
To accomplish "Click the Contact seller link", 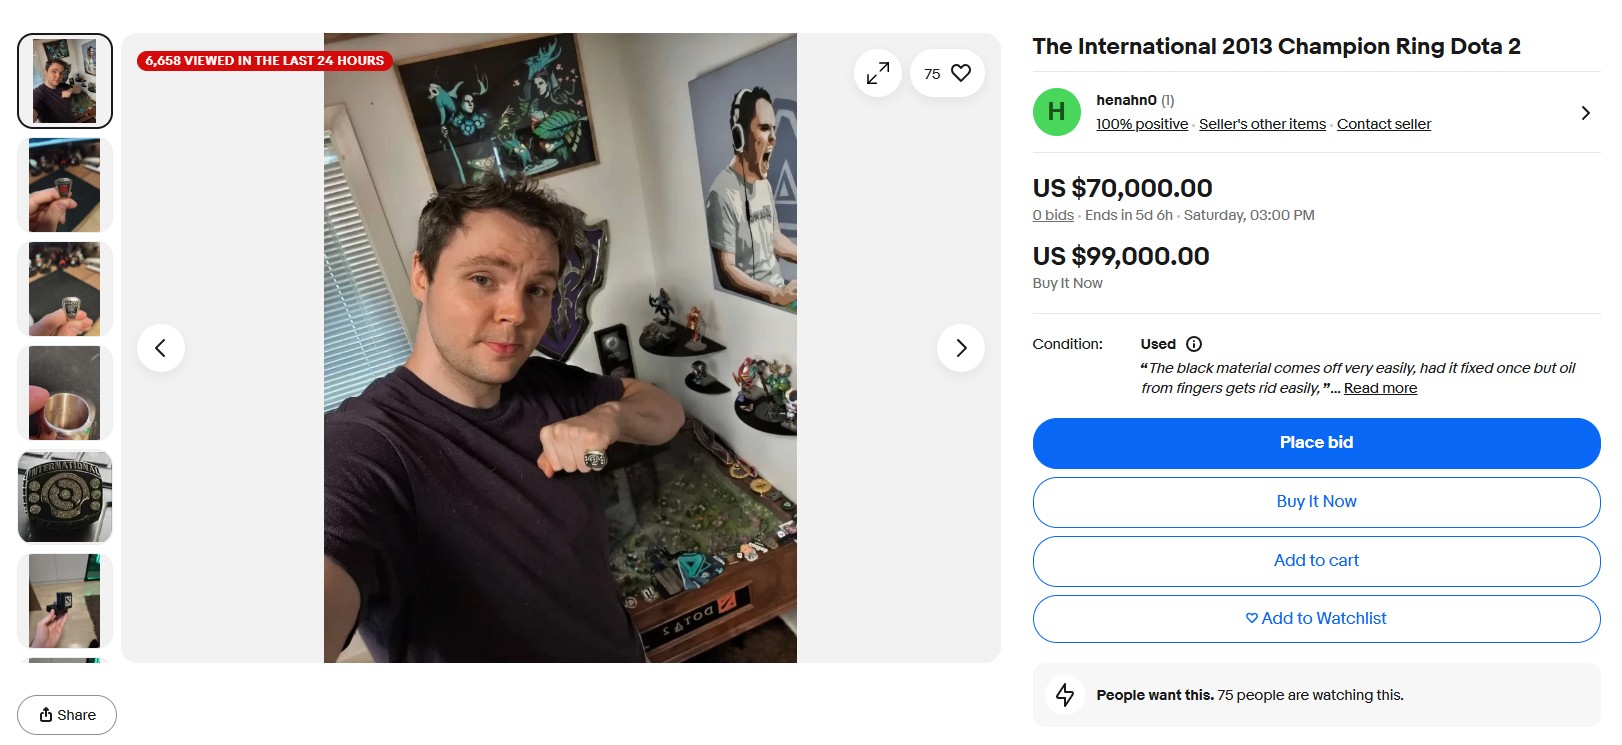I will coord(1383,124).
